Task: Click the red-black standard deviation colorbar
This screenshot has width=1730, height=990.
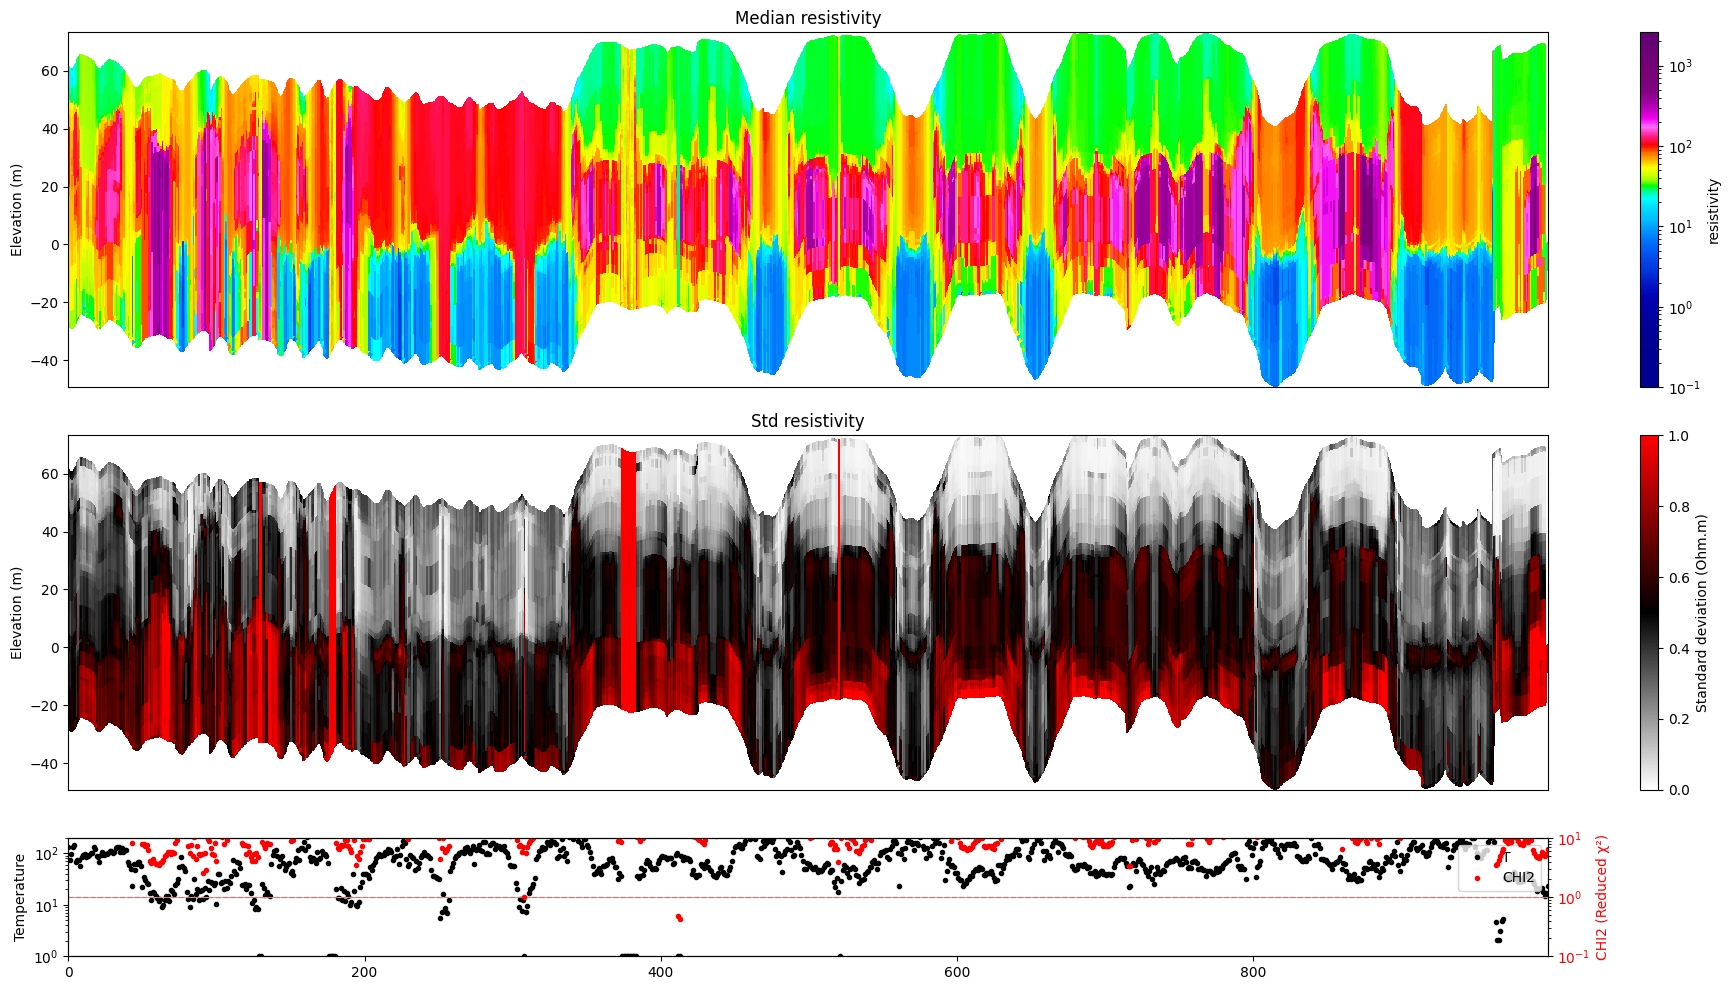Action: (1649, 612)
